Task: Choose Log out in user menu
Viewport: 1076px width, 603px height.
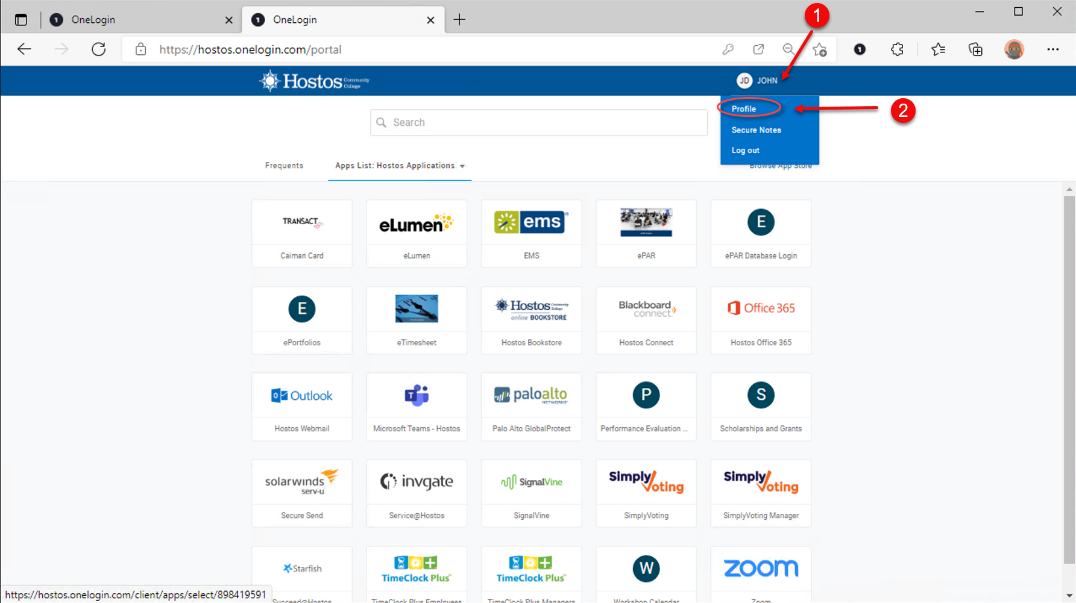Action: 745,151
